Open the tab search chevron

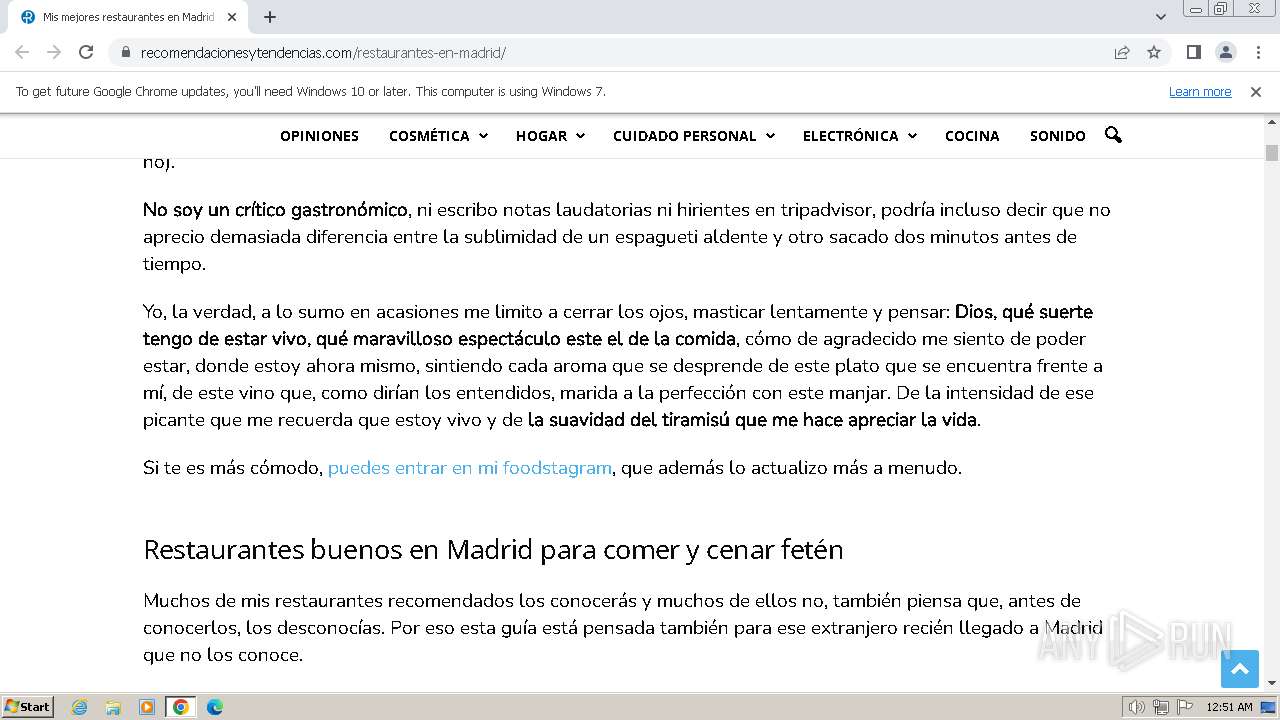(1160, 17)
